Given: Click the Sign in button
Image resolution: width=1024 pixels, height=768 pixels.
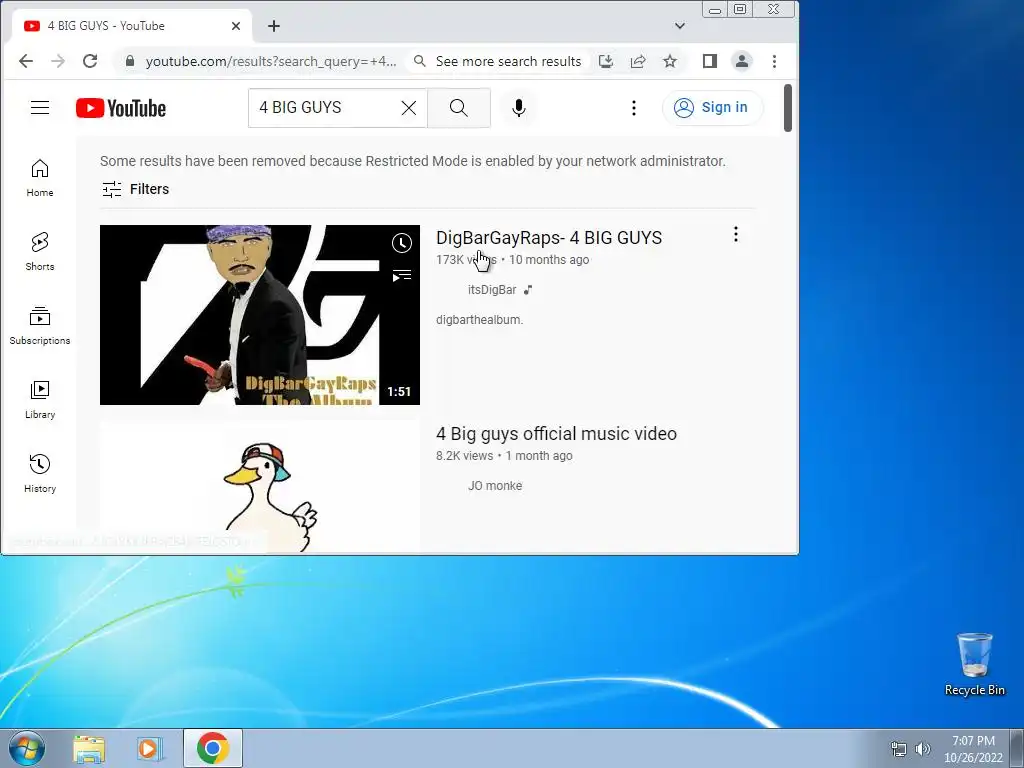Looking at the screenshot, I should coord(712,108).
